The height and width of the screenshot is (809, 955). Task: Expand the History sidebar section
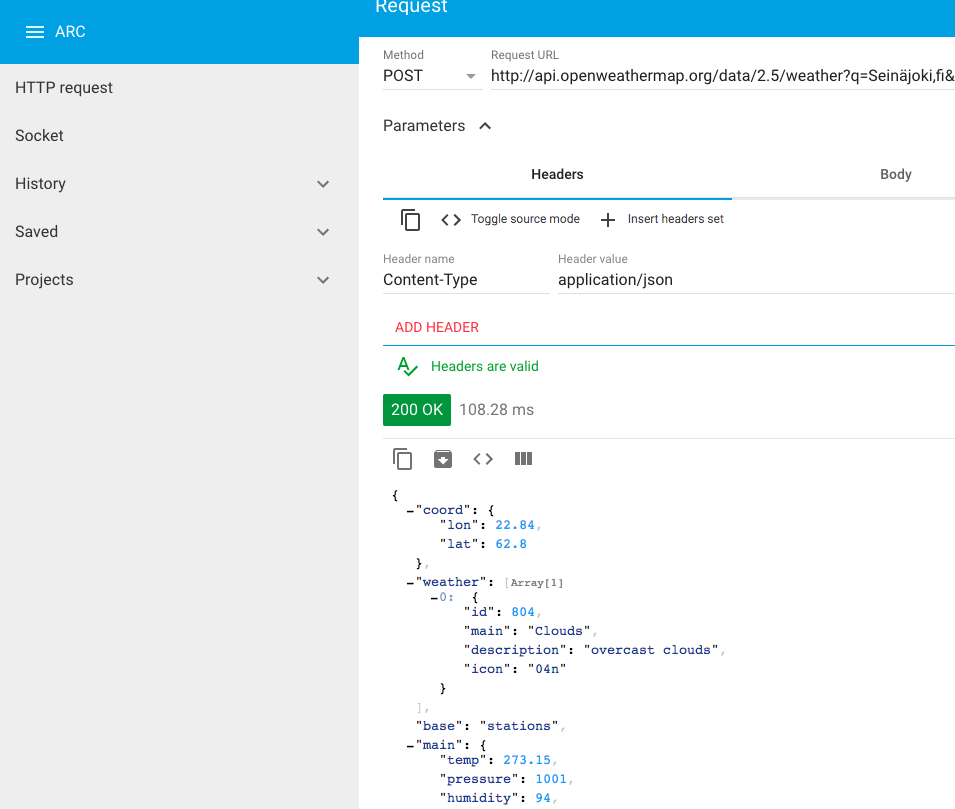click(x=322, y=184)
